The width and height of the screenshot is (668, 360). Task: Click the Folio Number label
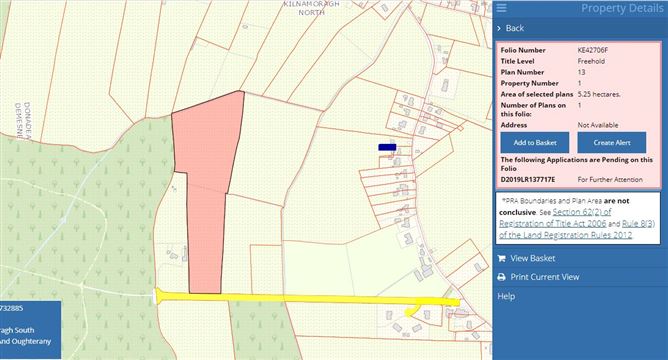coord(523,50)
